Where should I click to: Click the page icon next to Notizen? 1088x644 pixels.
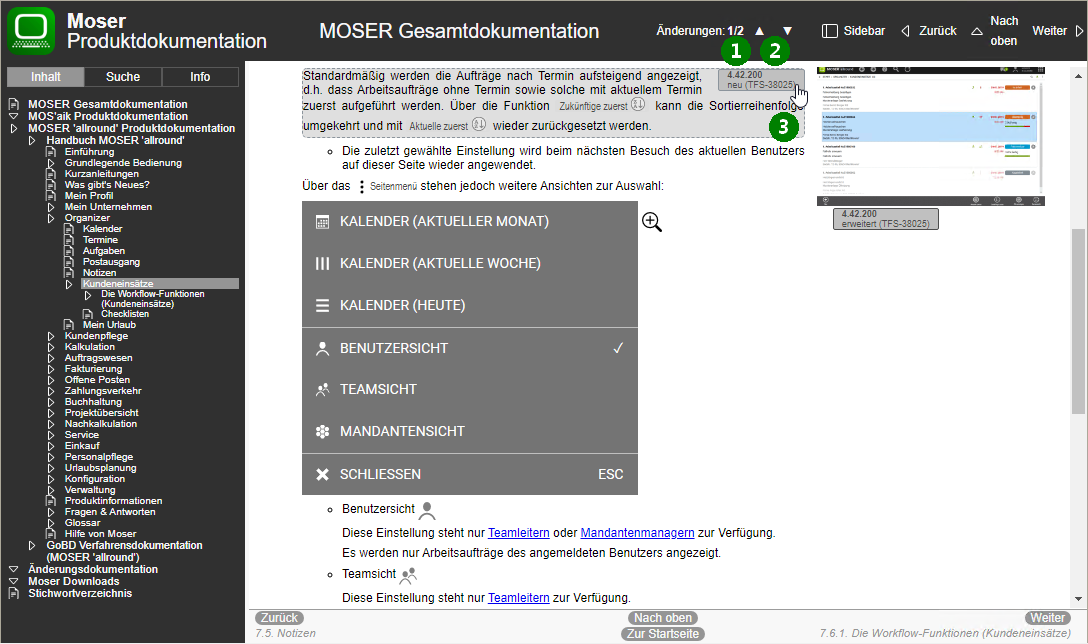pyautogui.click(x=69, y=273)
